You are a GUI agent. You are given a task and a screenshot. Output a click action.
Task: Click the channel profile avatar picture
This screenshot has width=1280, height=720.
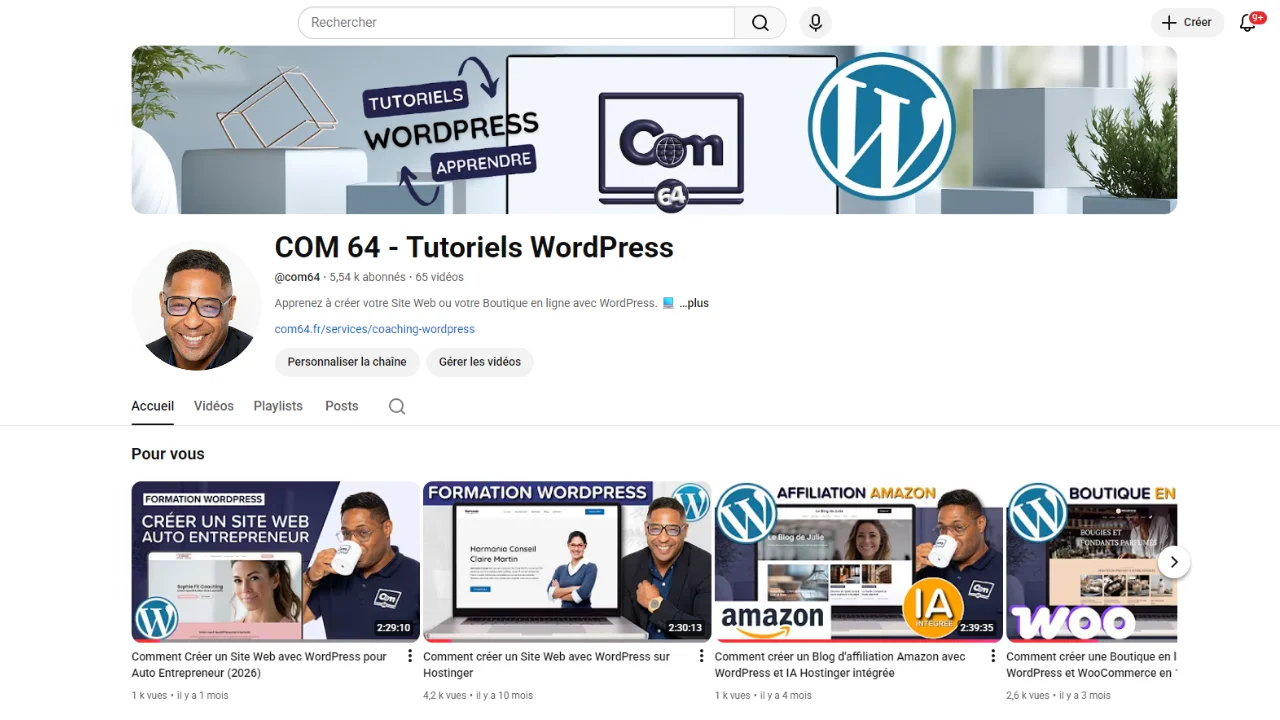196,306
